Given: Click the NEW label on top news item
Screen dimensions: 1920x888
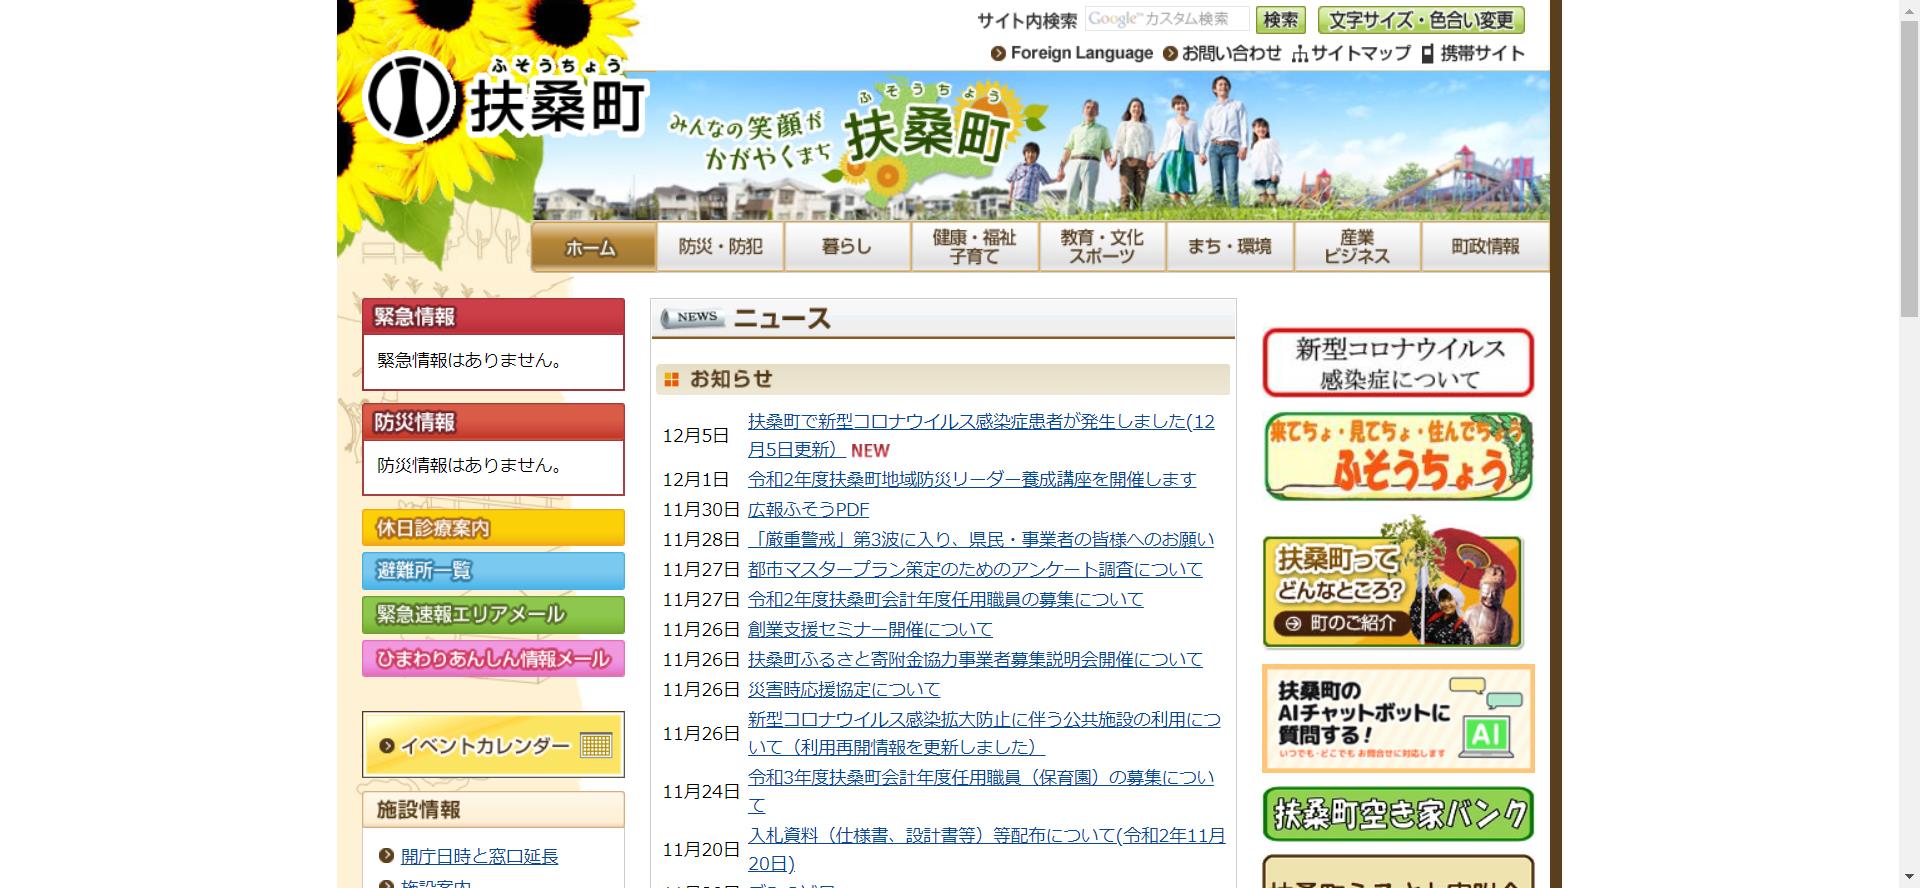Looking at the screenshot, I should [x=870, y=450].
